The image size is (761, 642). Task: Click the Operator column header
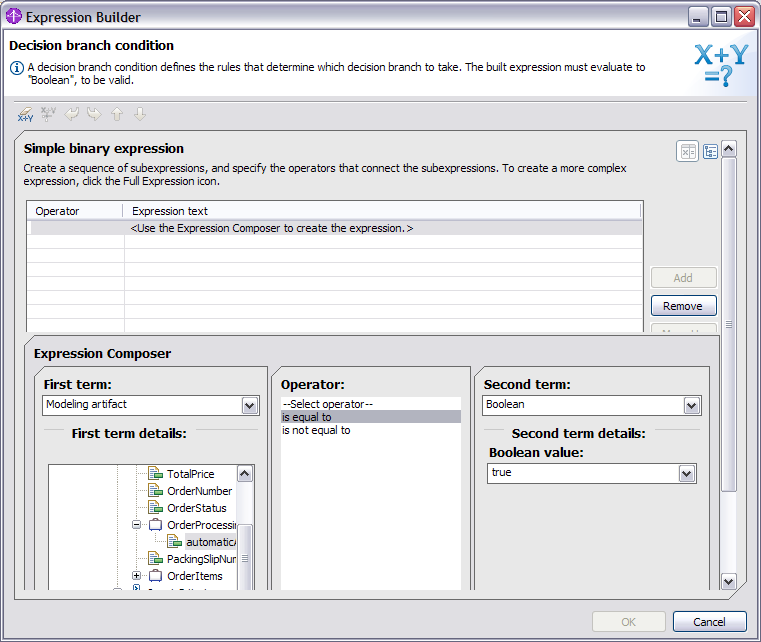(75, 211)
